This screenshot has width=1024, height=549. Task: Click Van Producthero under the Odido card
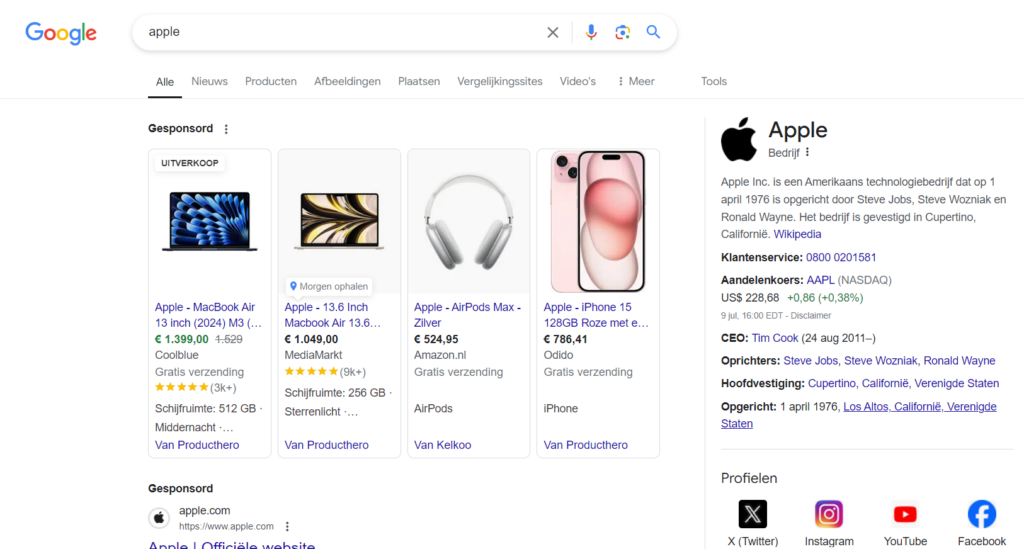coord(586,445)
